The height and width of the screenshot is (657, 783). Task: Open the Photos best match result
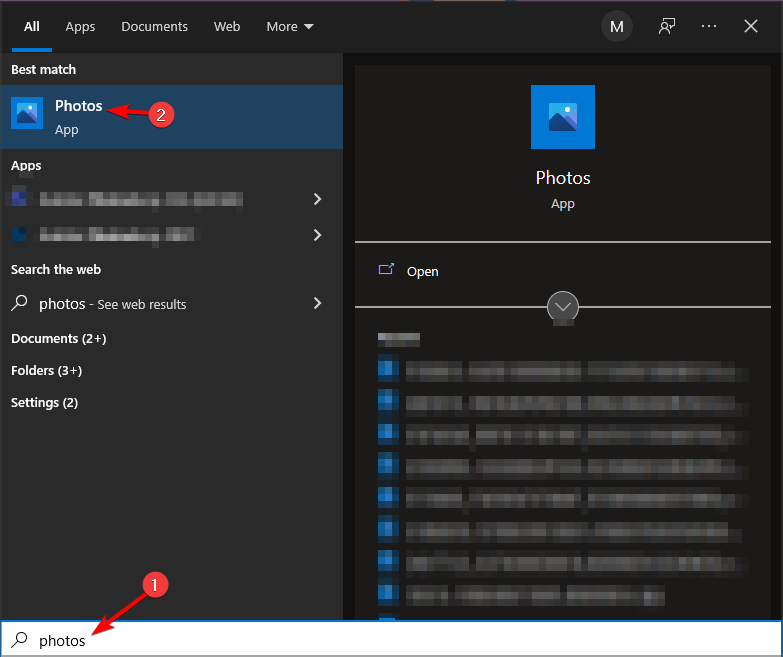[172, 117]
